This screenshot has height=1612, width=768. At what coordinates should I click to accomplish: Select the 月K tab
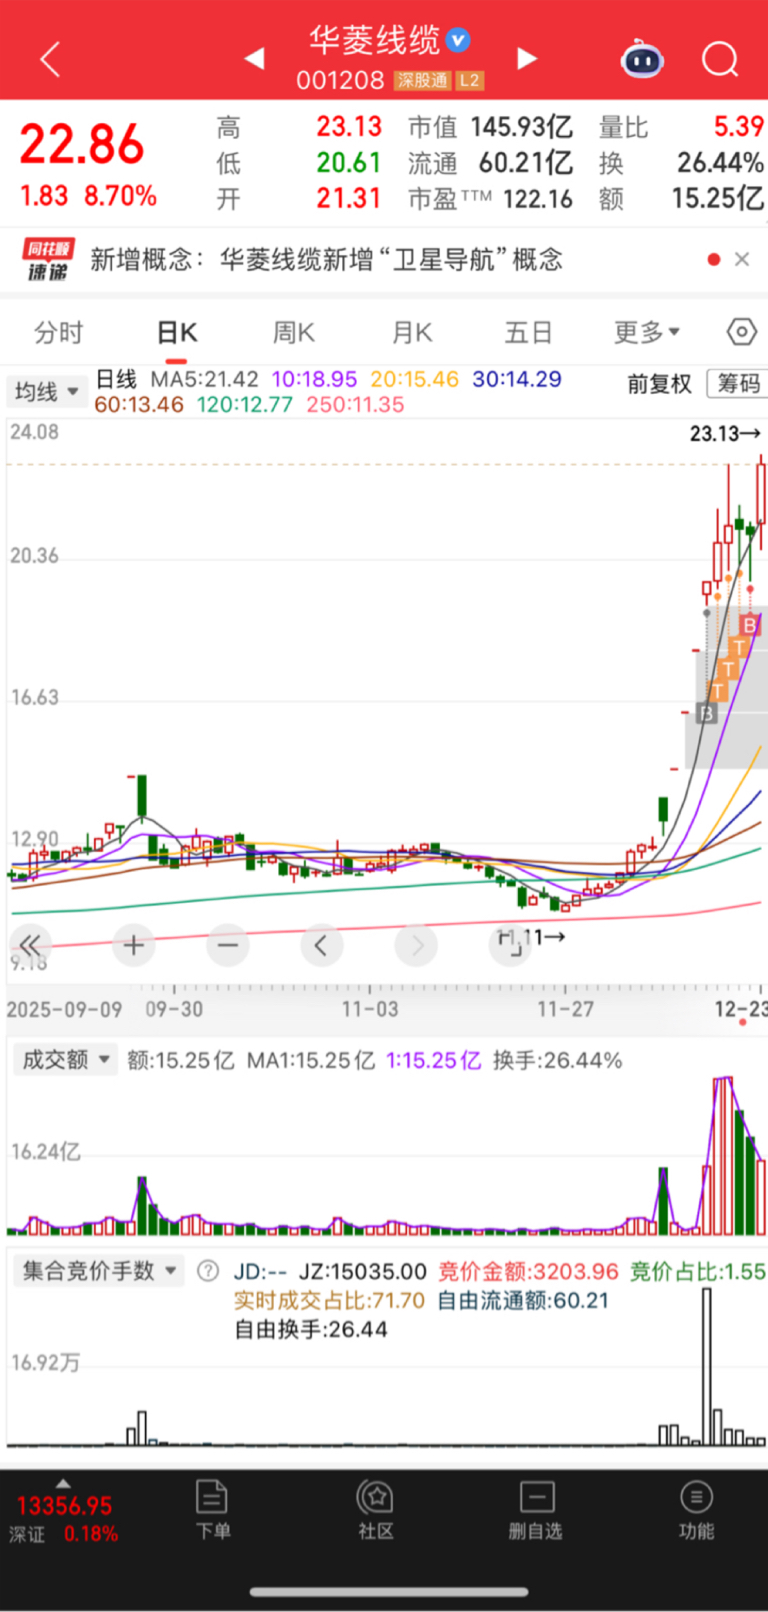411,332
